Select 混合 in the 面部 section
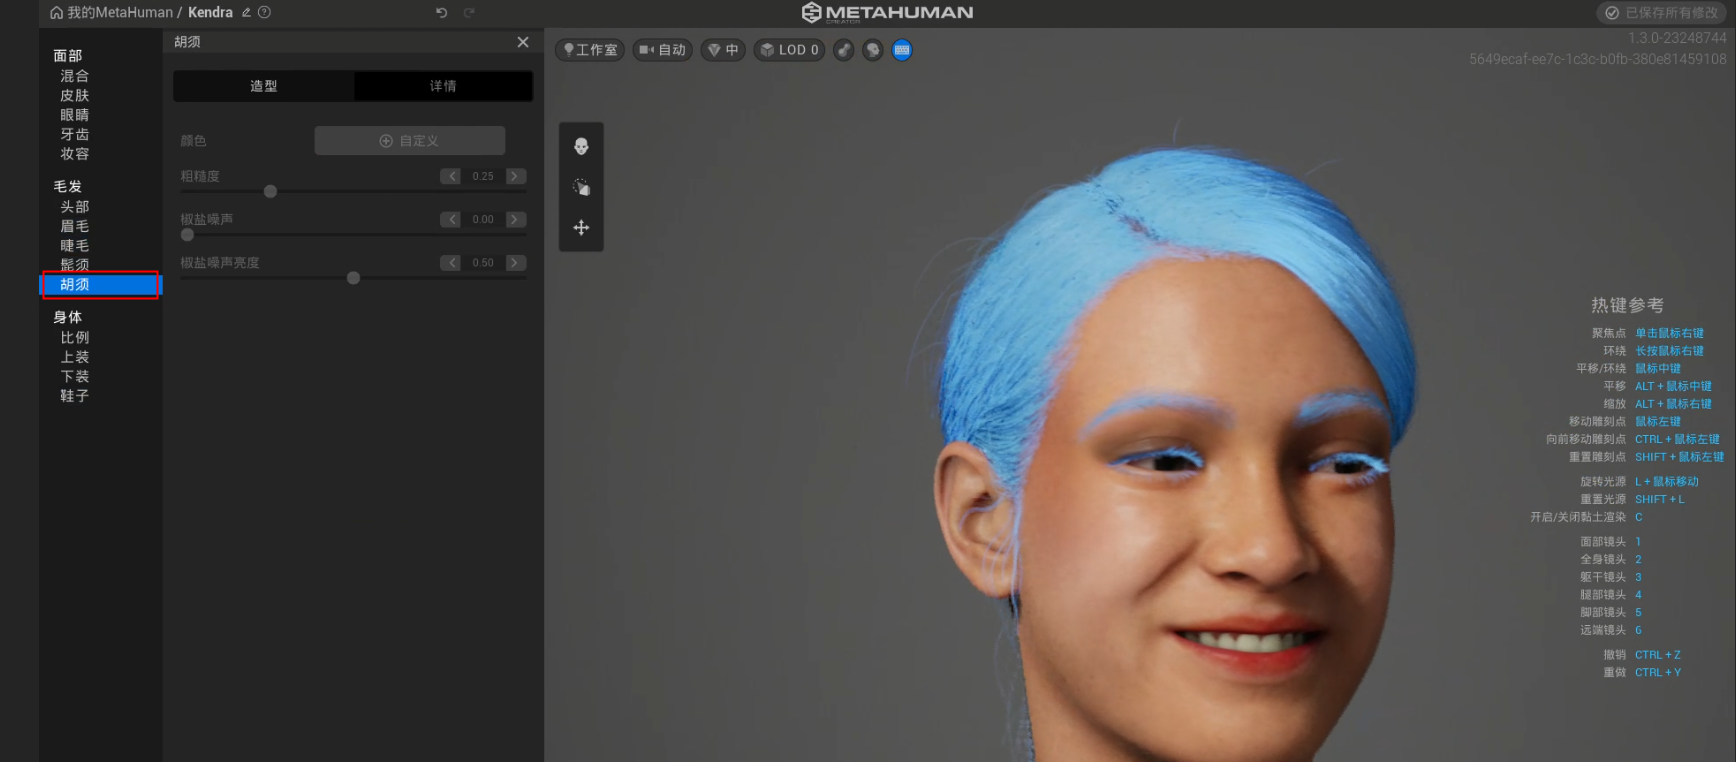1736x762 pixels. 75,76
